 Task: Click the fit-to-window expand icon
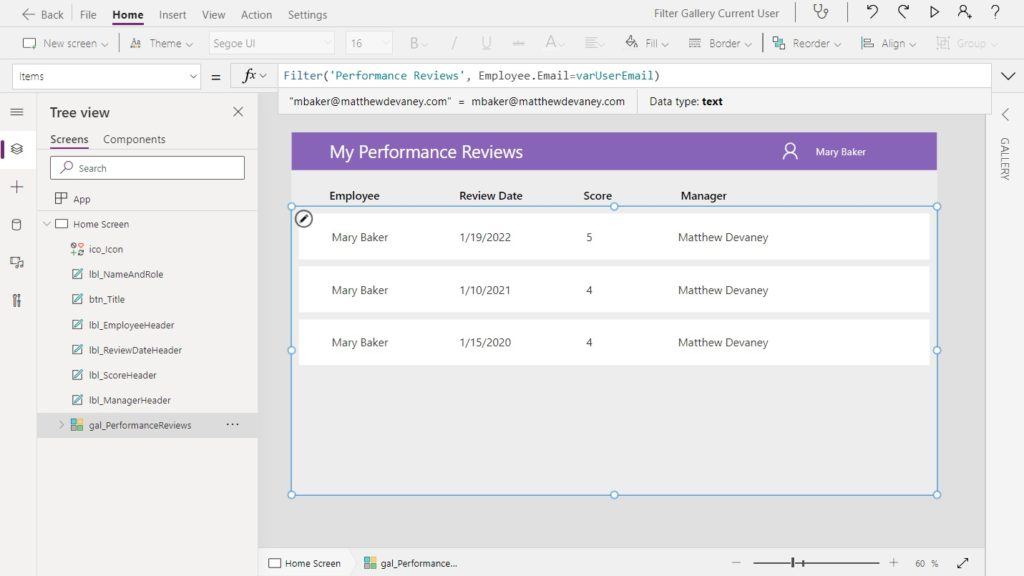coord(963,563)
